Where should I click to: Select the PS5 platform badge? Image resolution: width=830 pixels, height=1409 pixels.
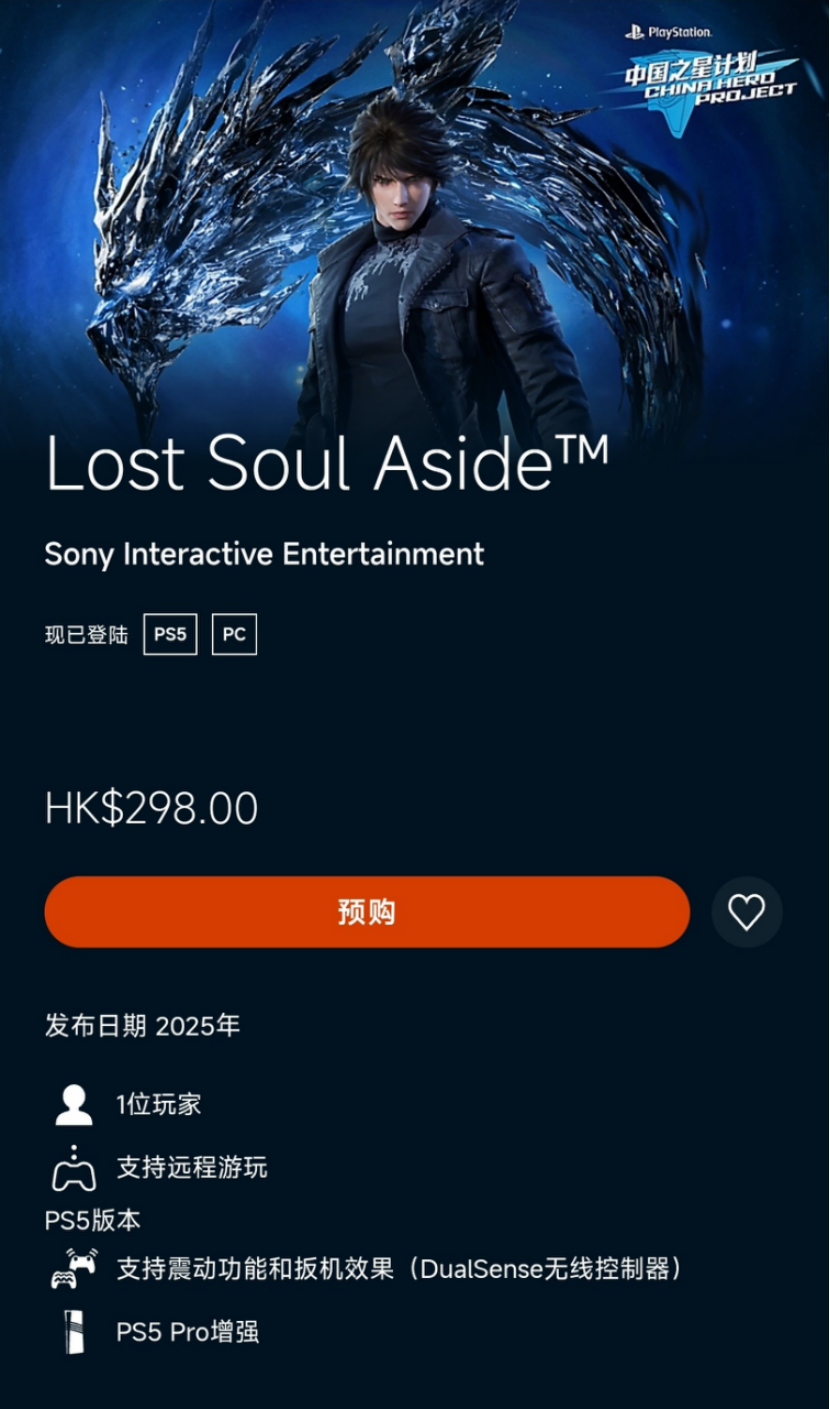pos(170,634)
